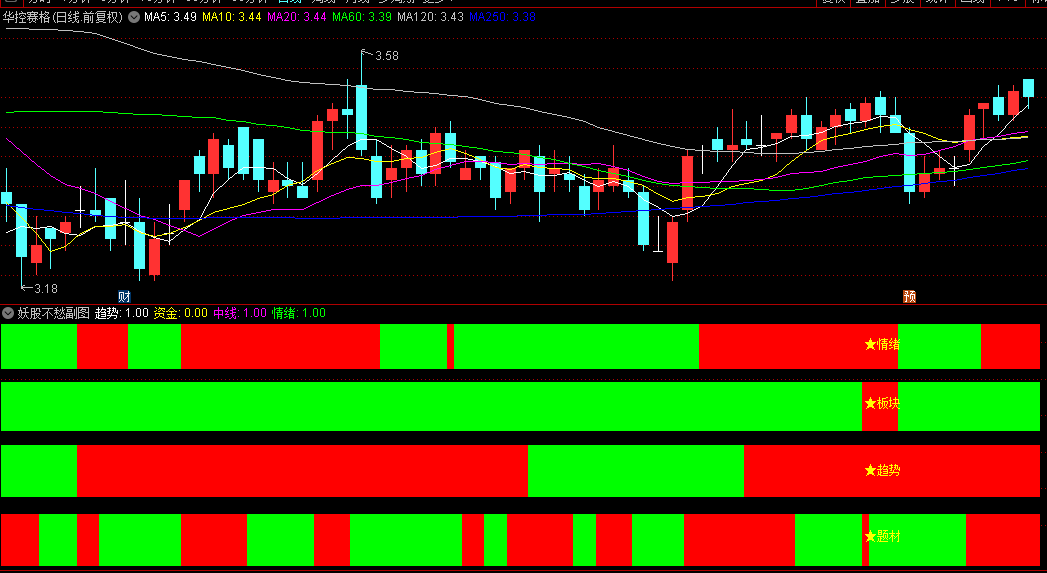Select the MA250: 3.38 label

pyautogui.click(x=502, y=17)
